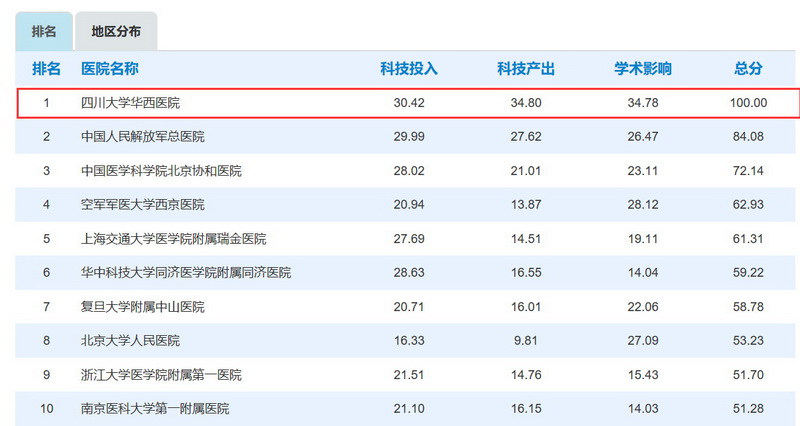Sort by 学术影响 column header
This screenshot has height=426, width=800.
[643, 68]
